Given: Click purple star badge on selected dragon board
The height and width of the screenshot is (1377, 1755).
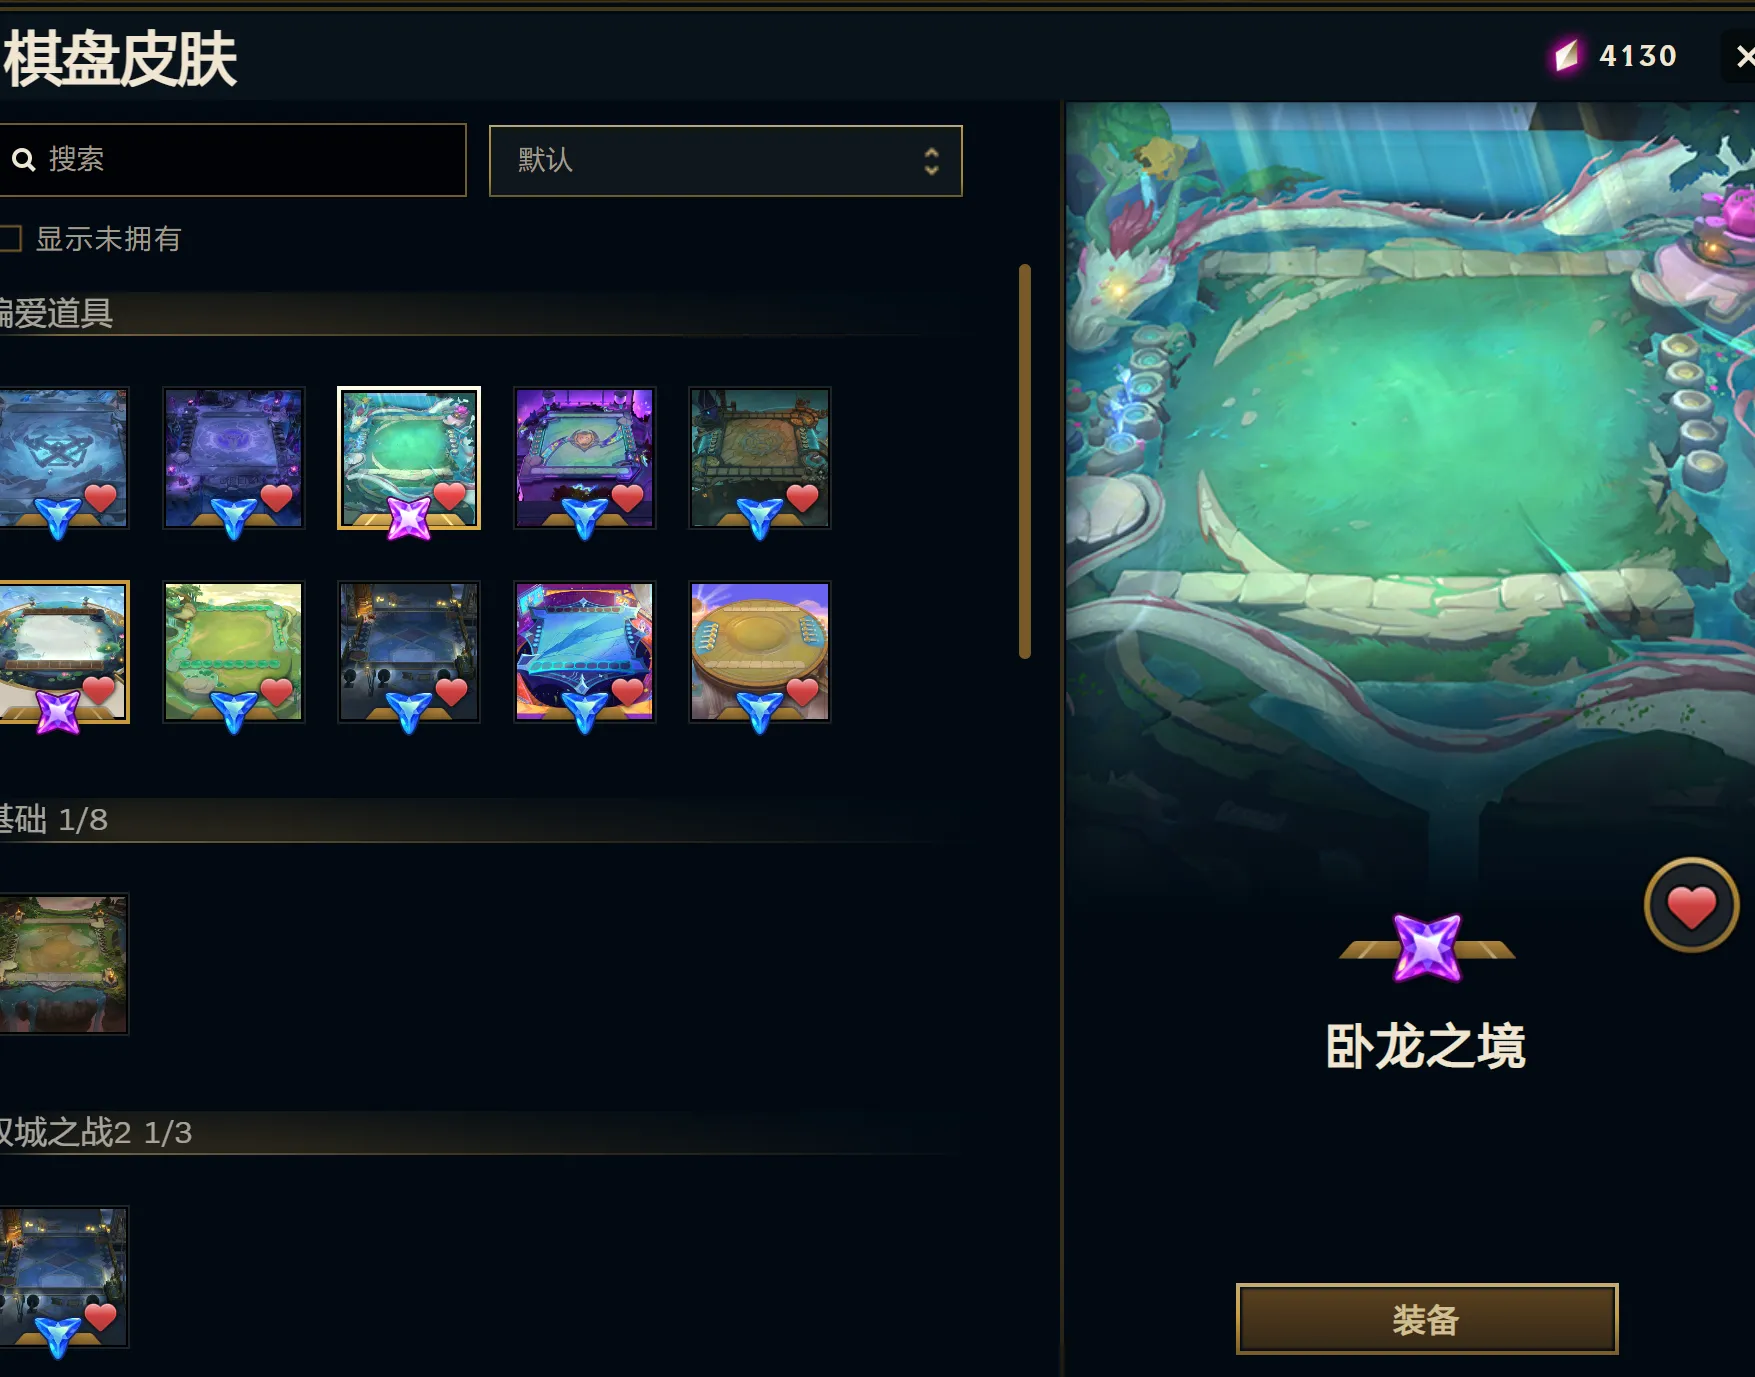Looking at the screenshot, I should 409,518.
